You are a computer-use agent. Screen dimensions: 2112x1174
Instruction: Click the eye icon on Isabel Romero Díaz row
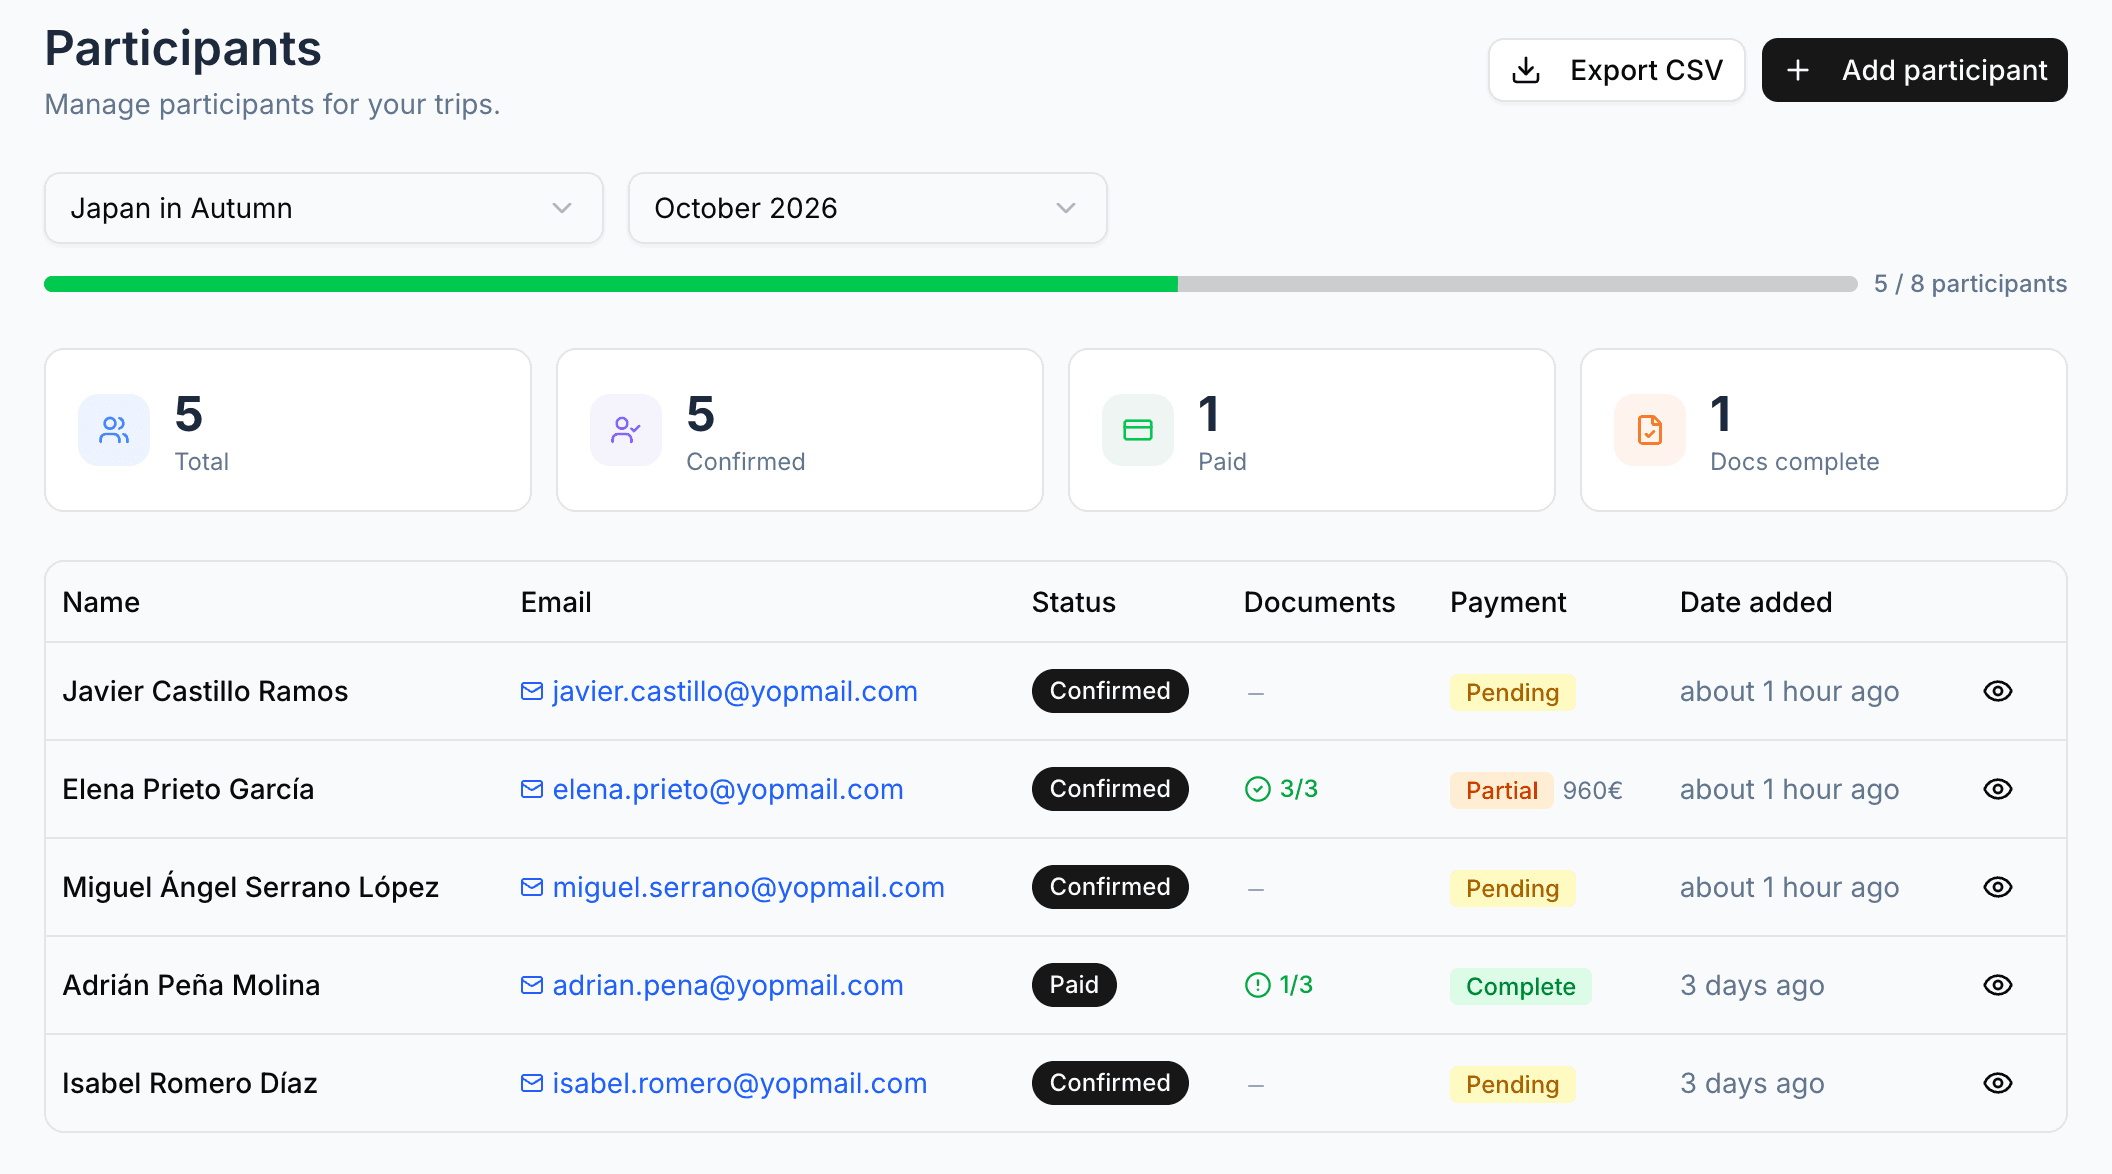point(1997,1083)
